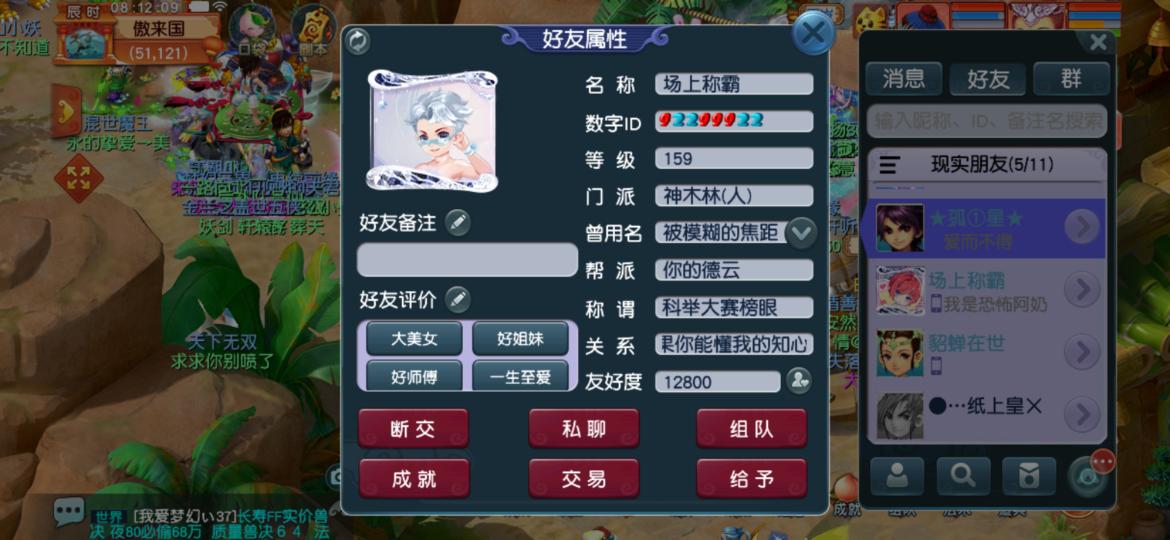Click the friend's avatar portrait thumbnail
The height and width of the screenshot is (540, 1170).
point(432,131)
